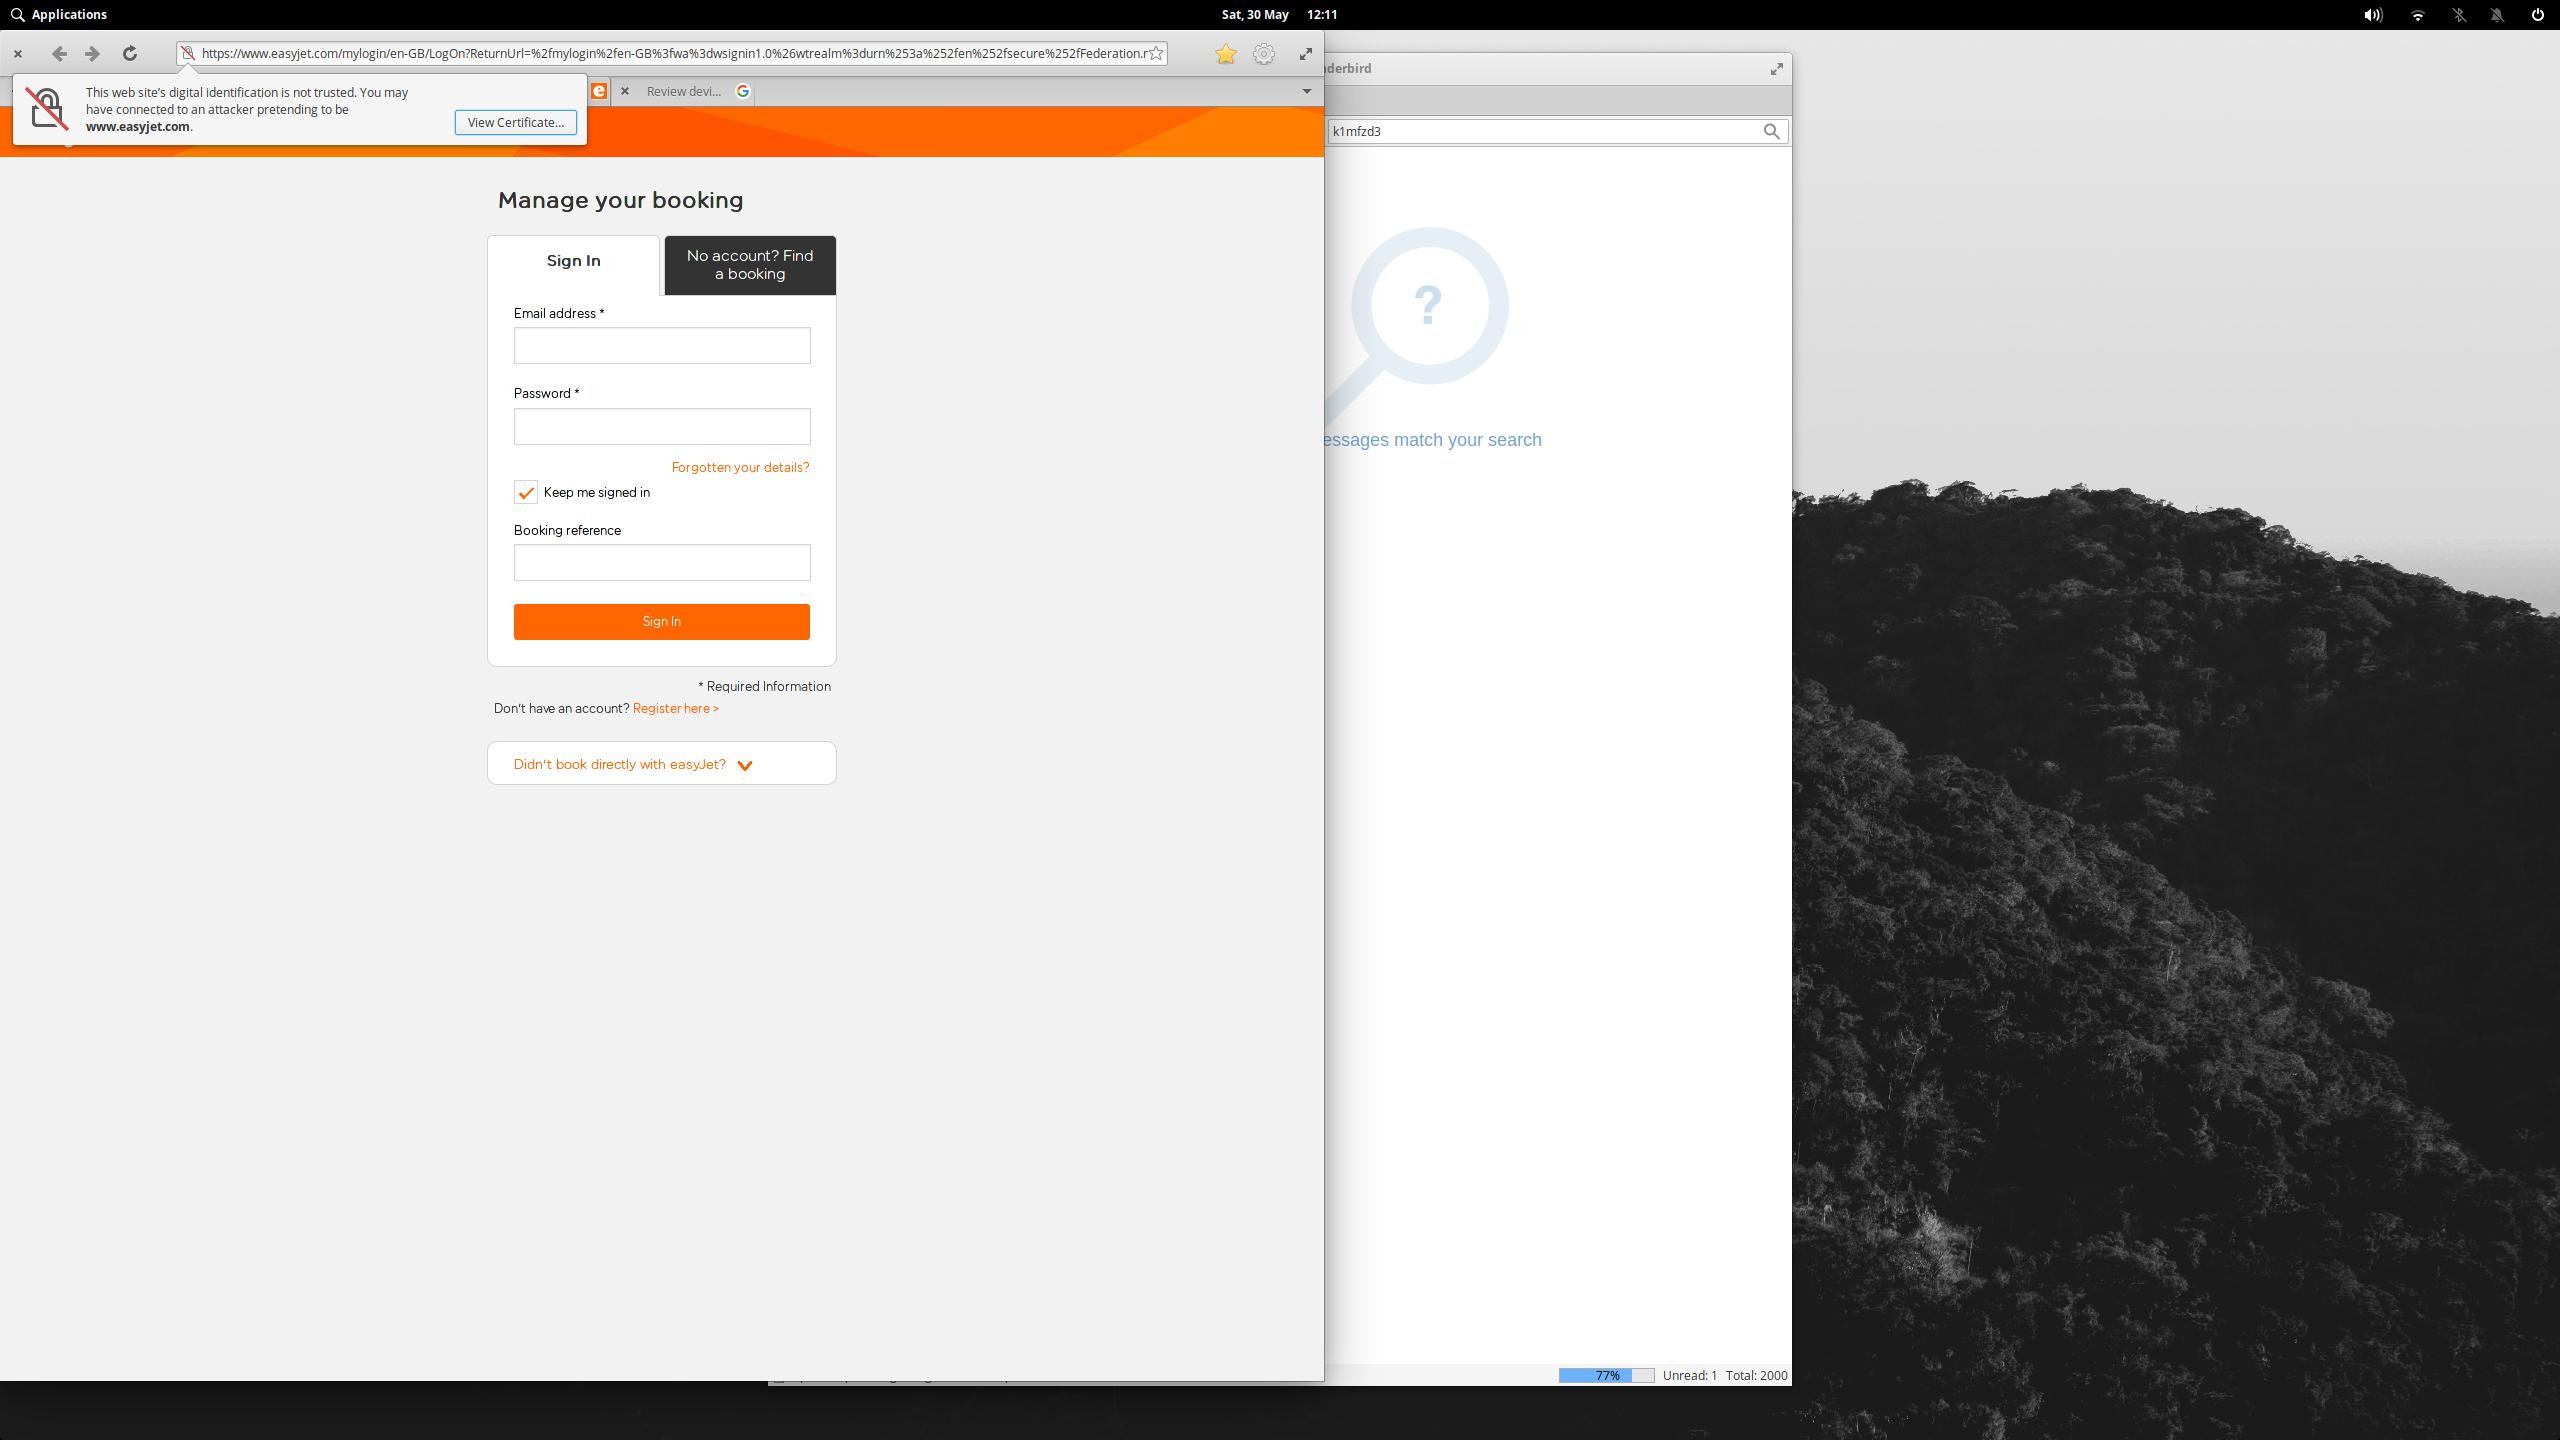Expand Didn't book directly with easyJet?

[662, 764]
